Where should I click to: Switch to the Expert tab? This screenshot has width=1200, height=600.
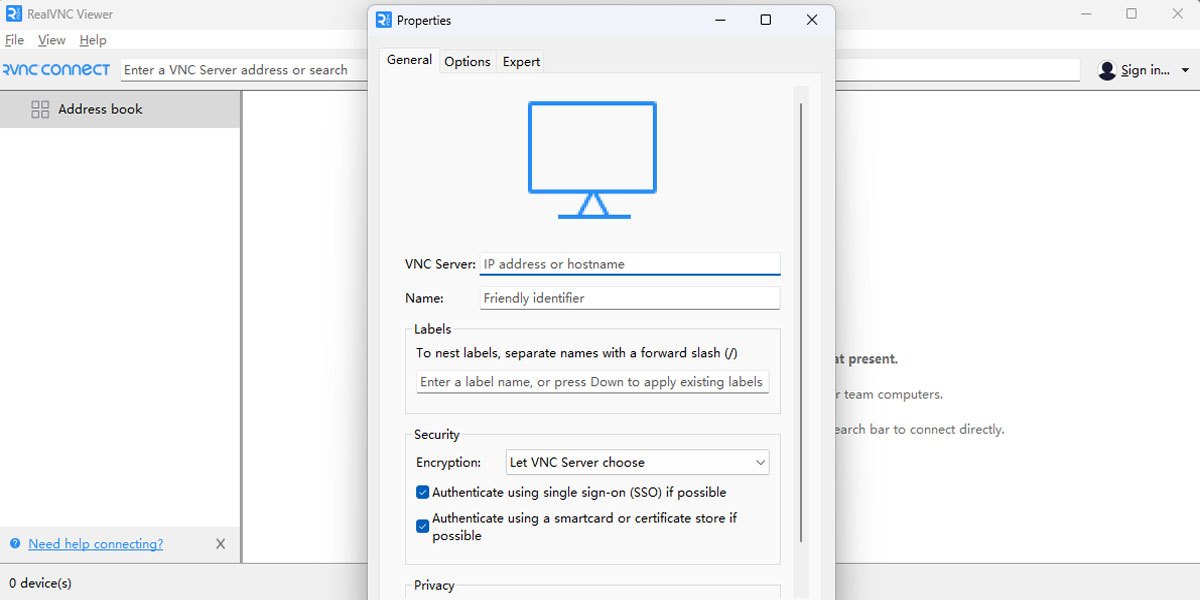click(x=521, y=61)
